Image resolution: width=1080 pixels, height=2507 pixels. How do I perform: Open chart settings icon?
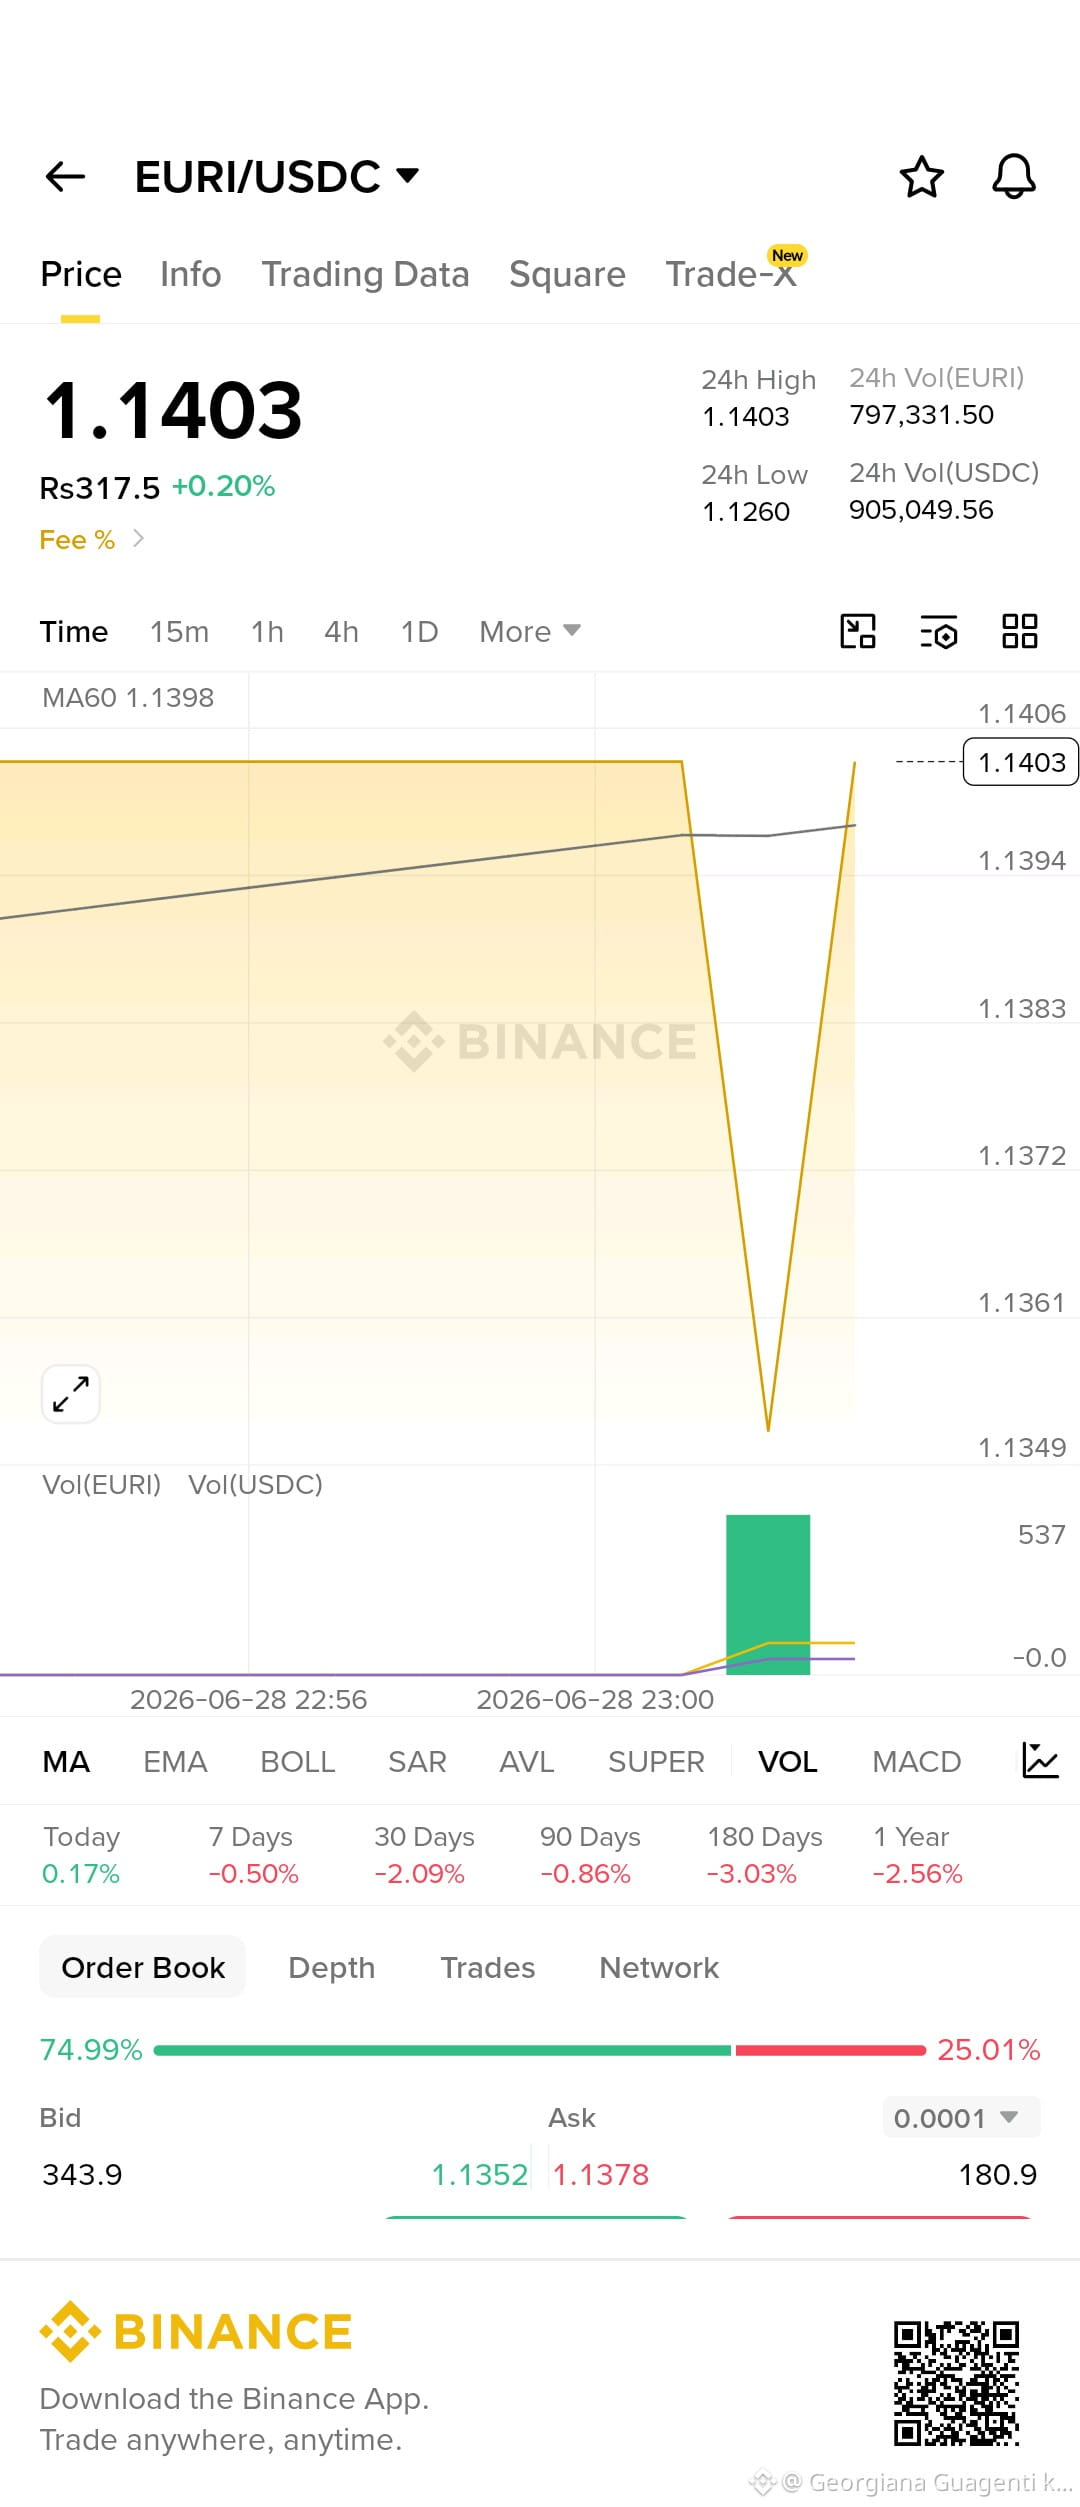(x=938, y=632)
